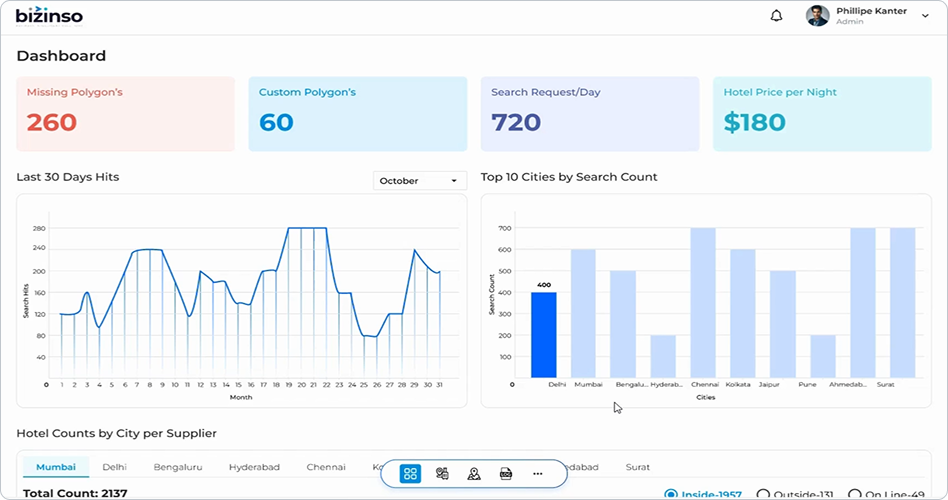The height and width of the screenshot is (500, 948).
Task: Click the Chennai bar in search count chart
Action: click(703, 303)
